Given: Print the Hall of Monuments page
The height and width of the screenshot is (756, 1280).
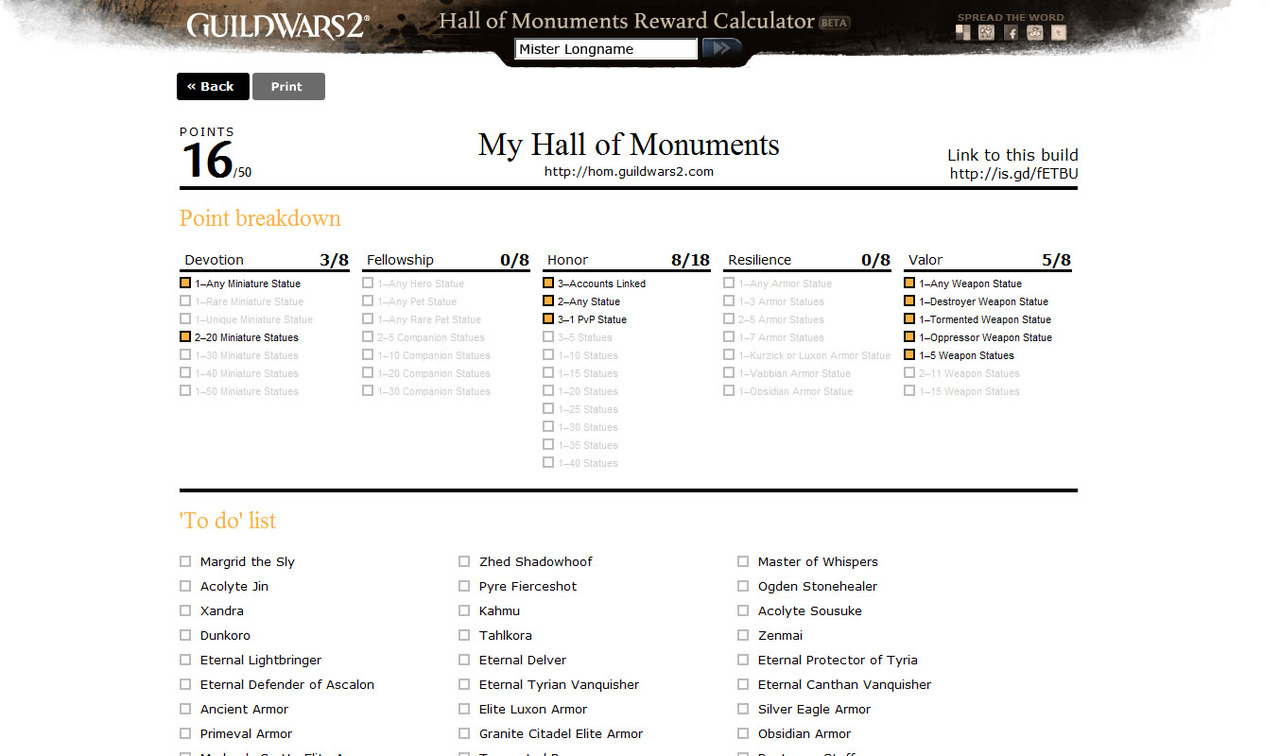Looking at the screenshot, I should pos(288,86).
